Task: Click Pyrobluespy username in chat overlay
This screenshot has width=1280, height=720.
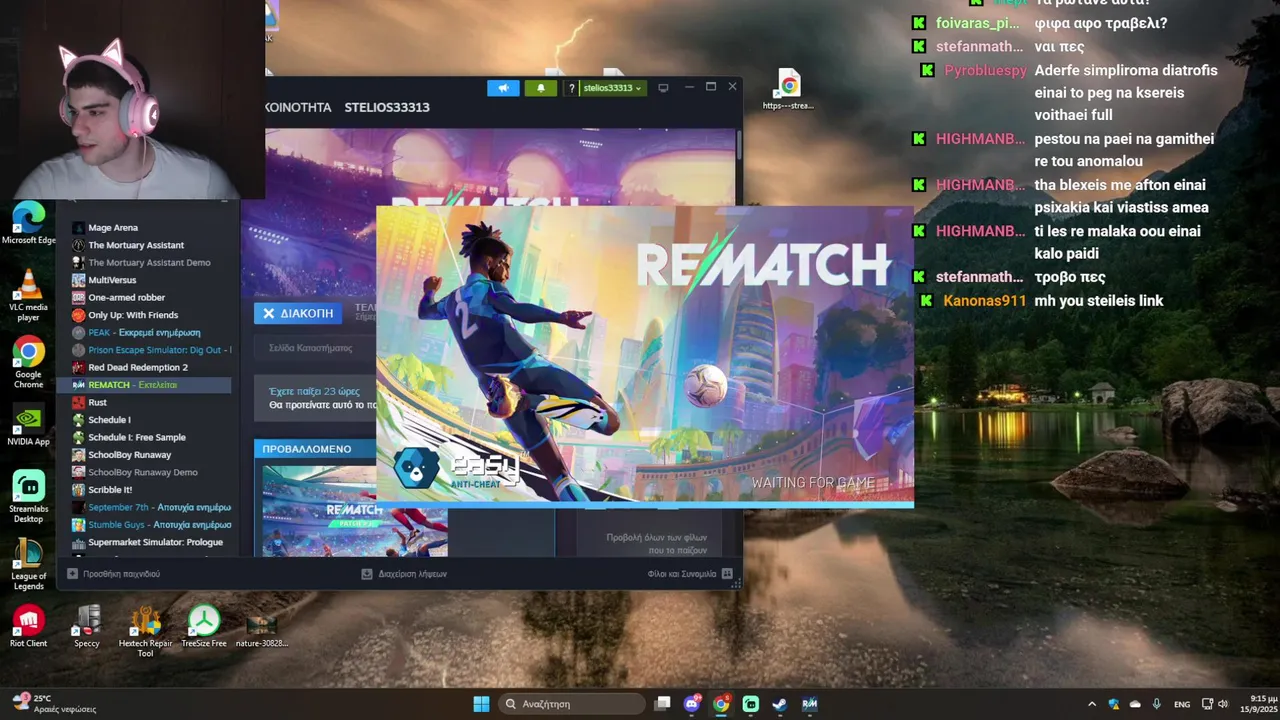Action: click(x=985, y=70)
